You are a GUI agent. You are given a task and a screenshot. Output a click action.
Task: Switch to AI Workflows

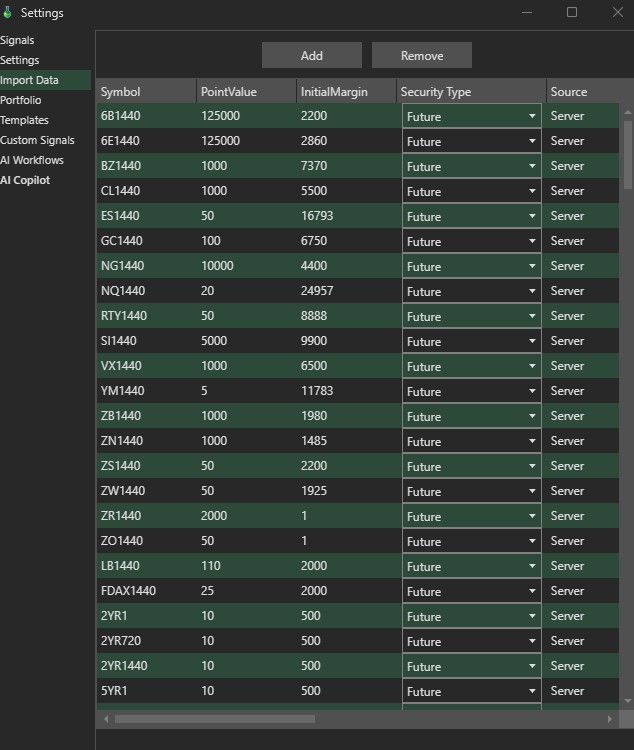click(x=32, y=160)
